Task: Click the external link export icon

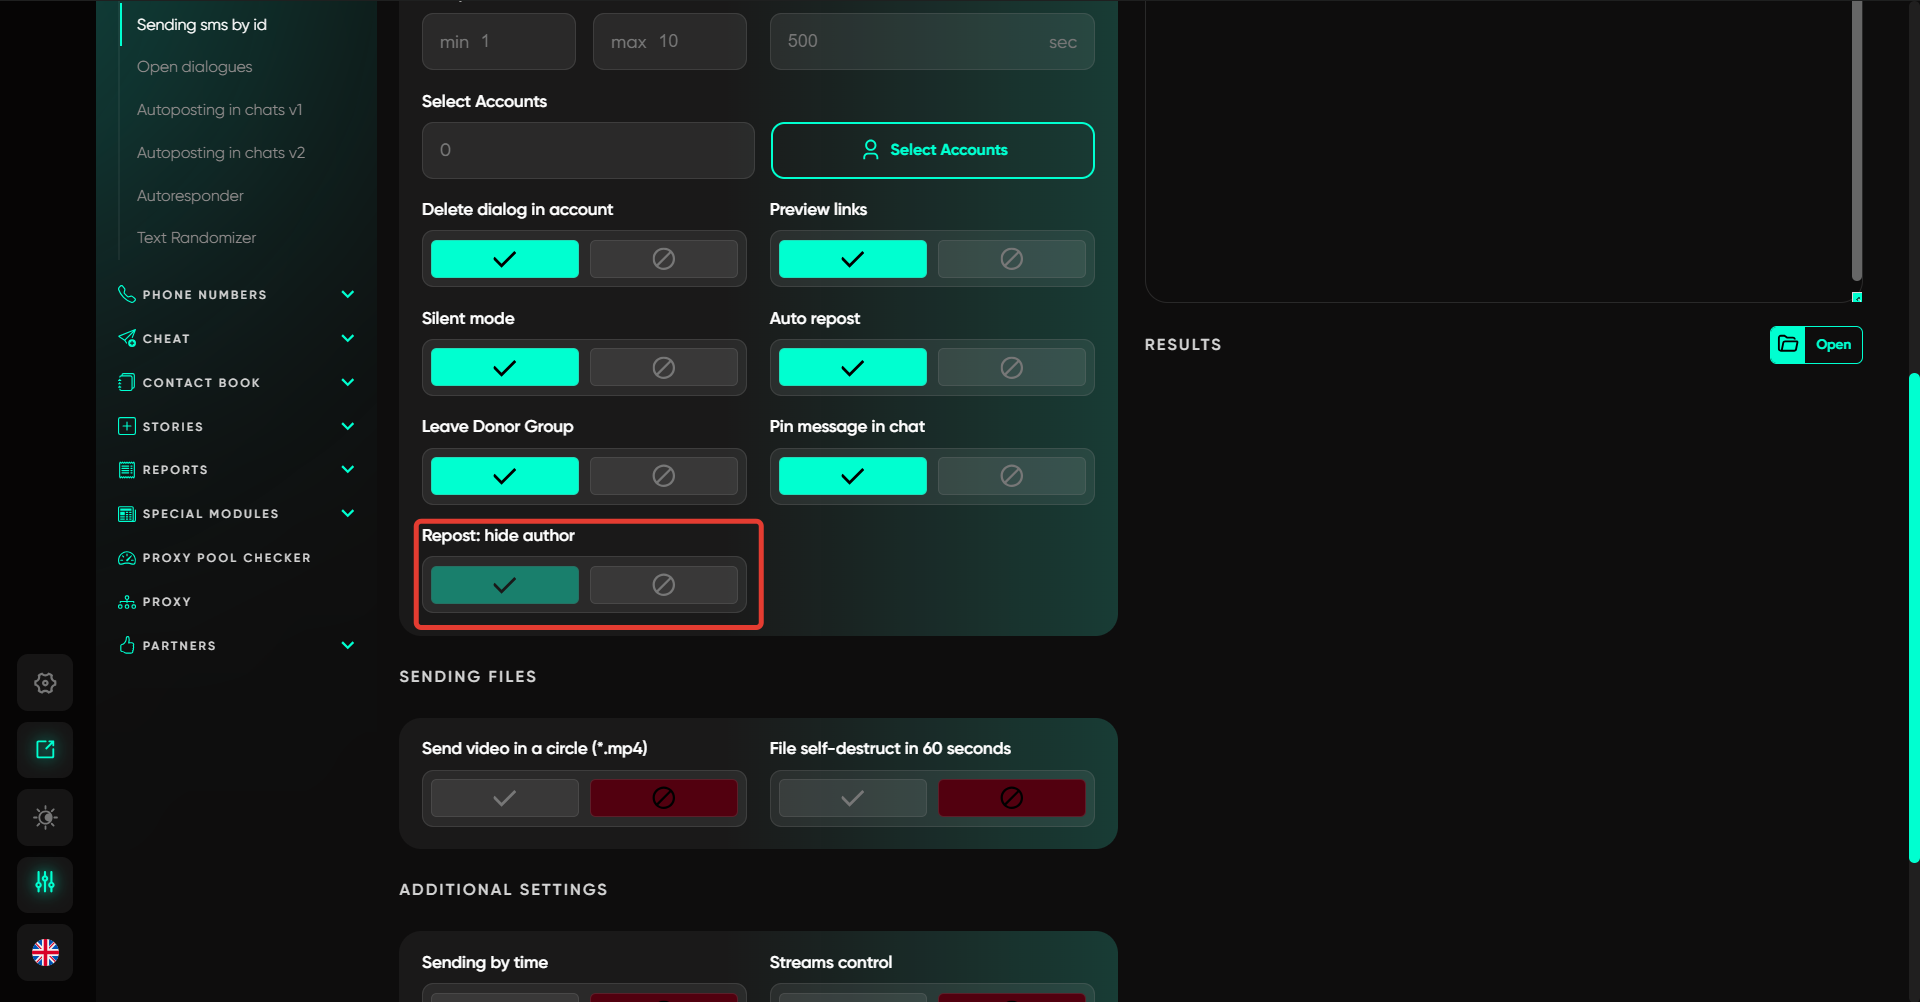Action: coord(45,750)
